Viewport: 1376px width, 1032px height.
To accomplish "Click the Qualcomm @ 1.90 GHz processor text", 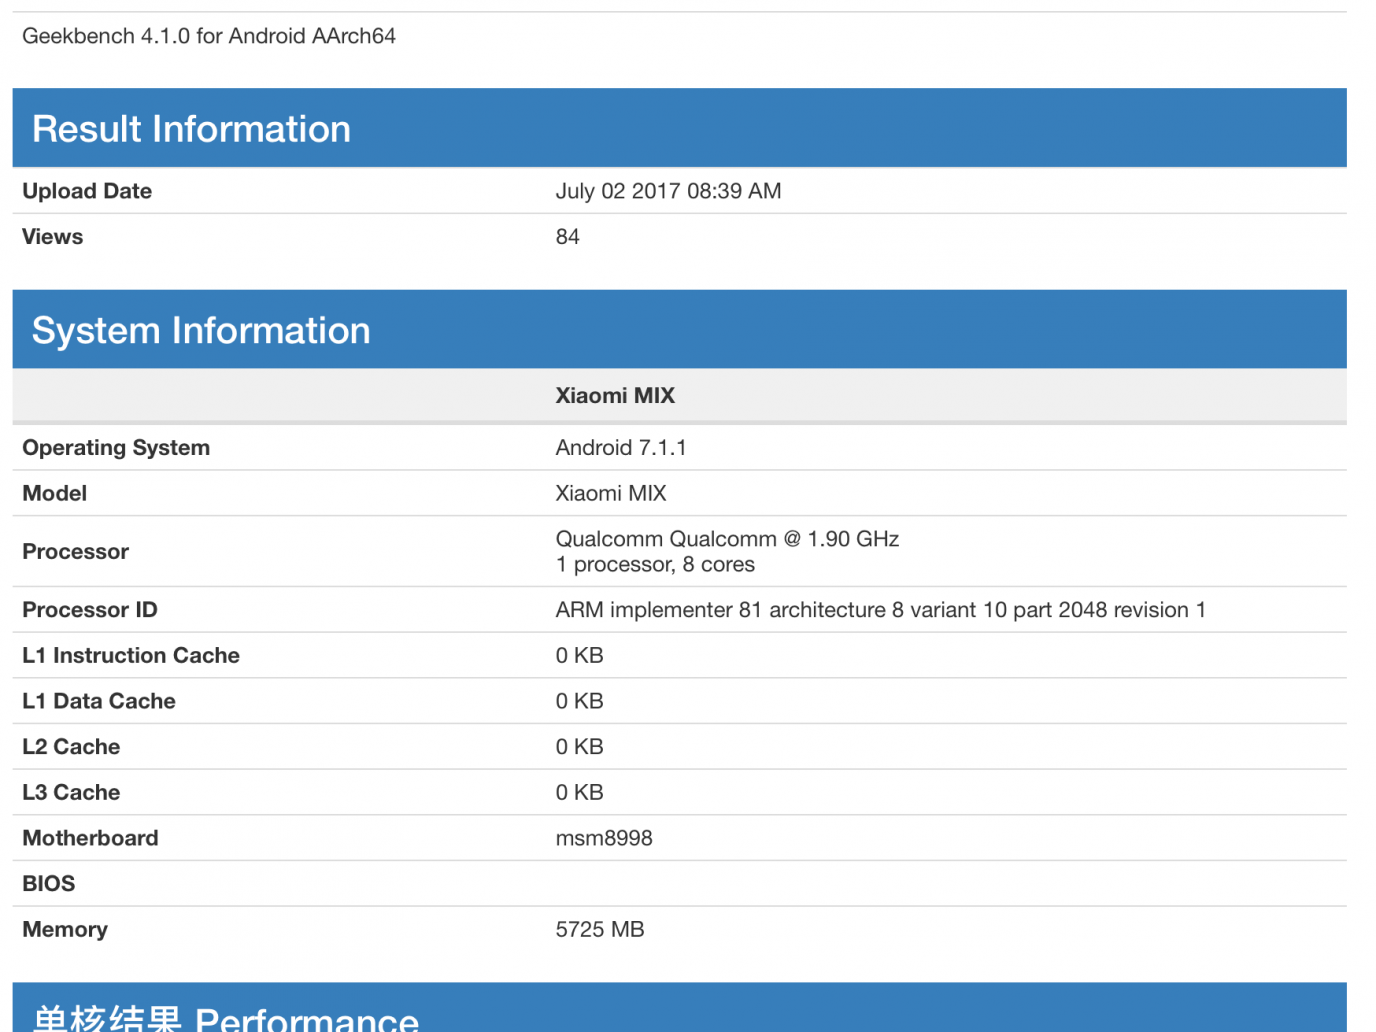I will coord(727,539).
